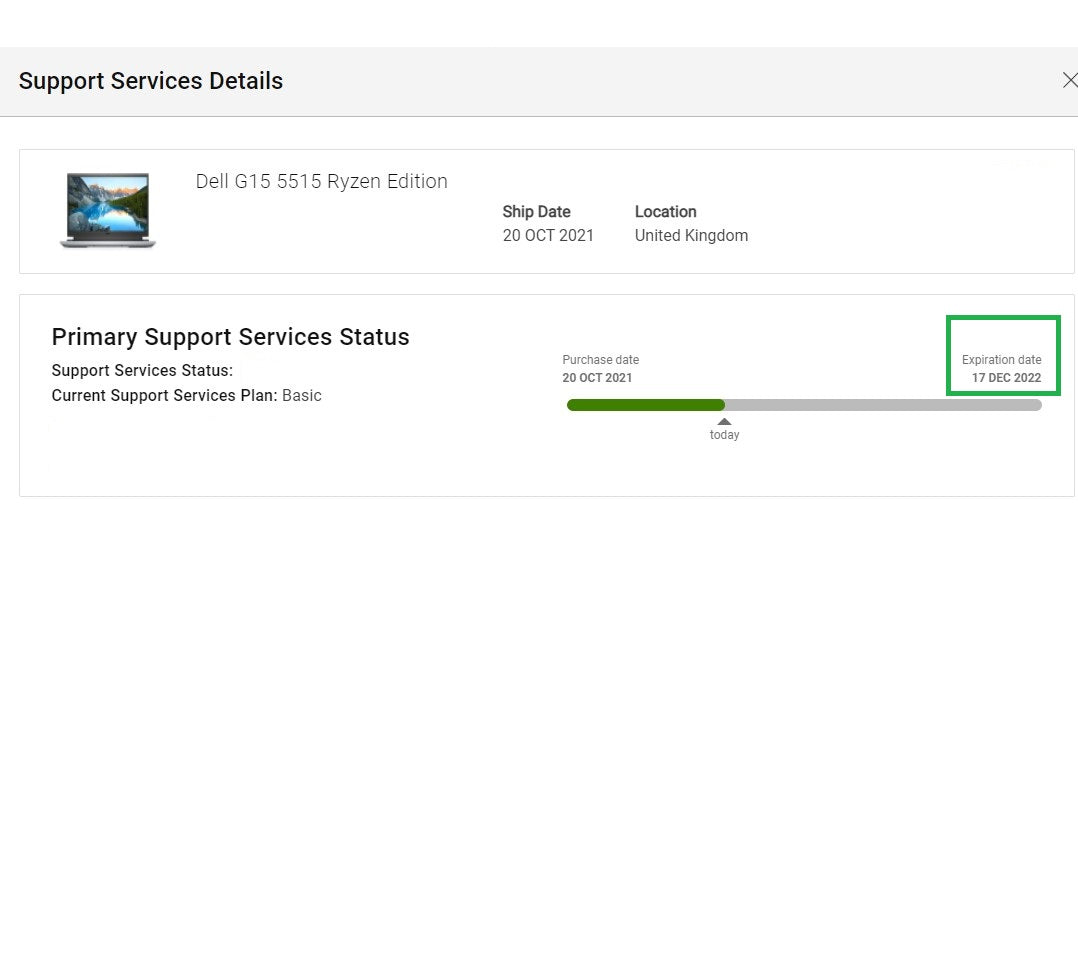Click the grey remaining portion of the support timeline

[883, 405]
